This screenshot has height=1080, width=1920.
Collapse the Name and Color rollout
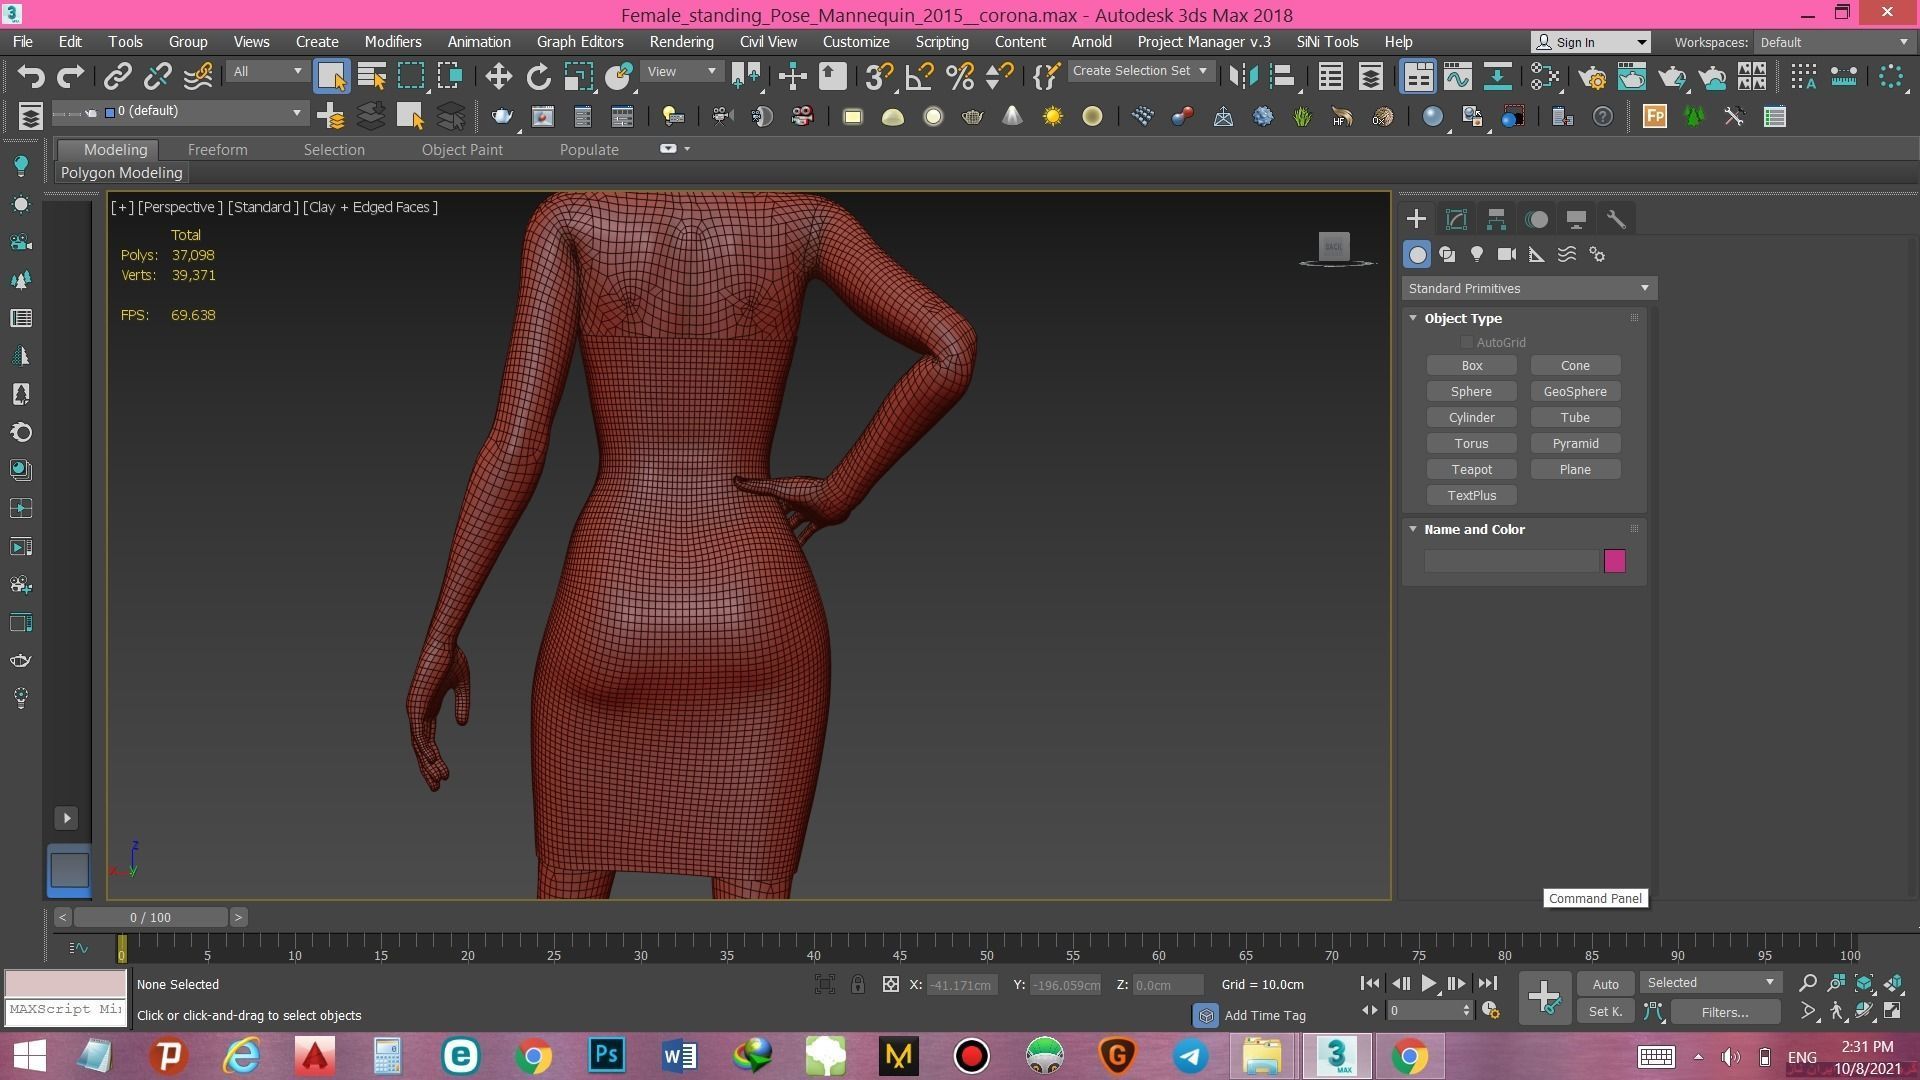point(1413,529)
